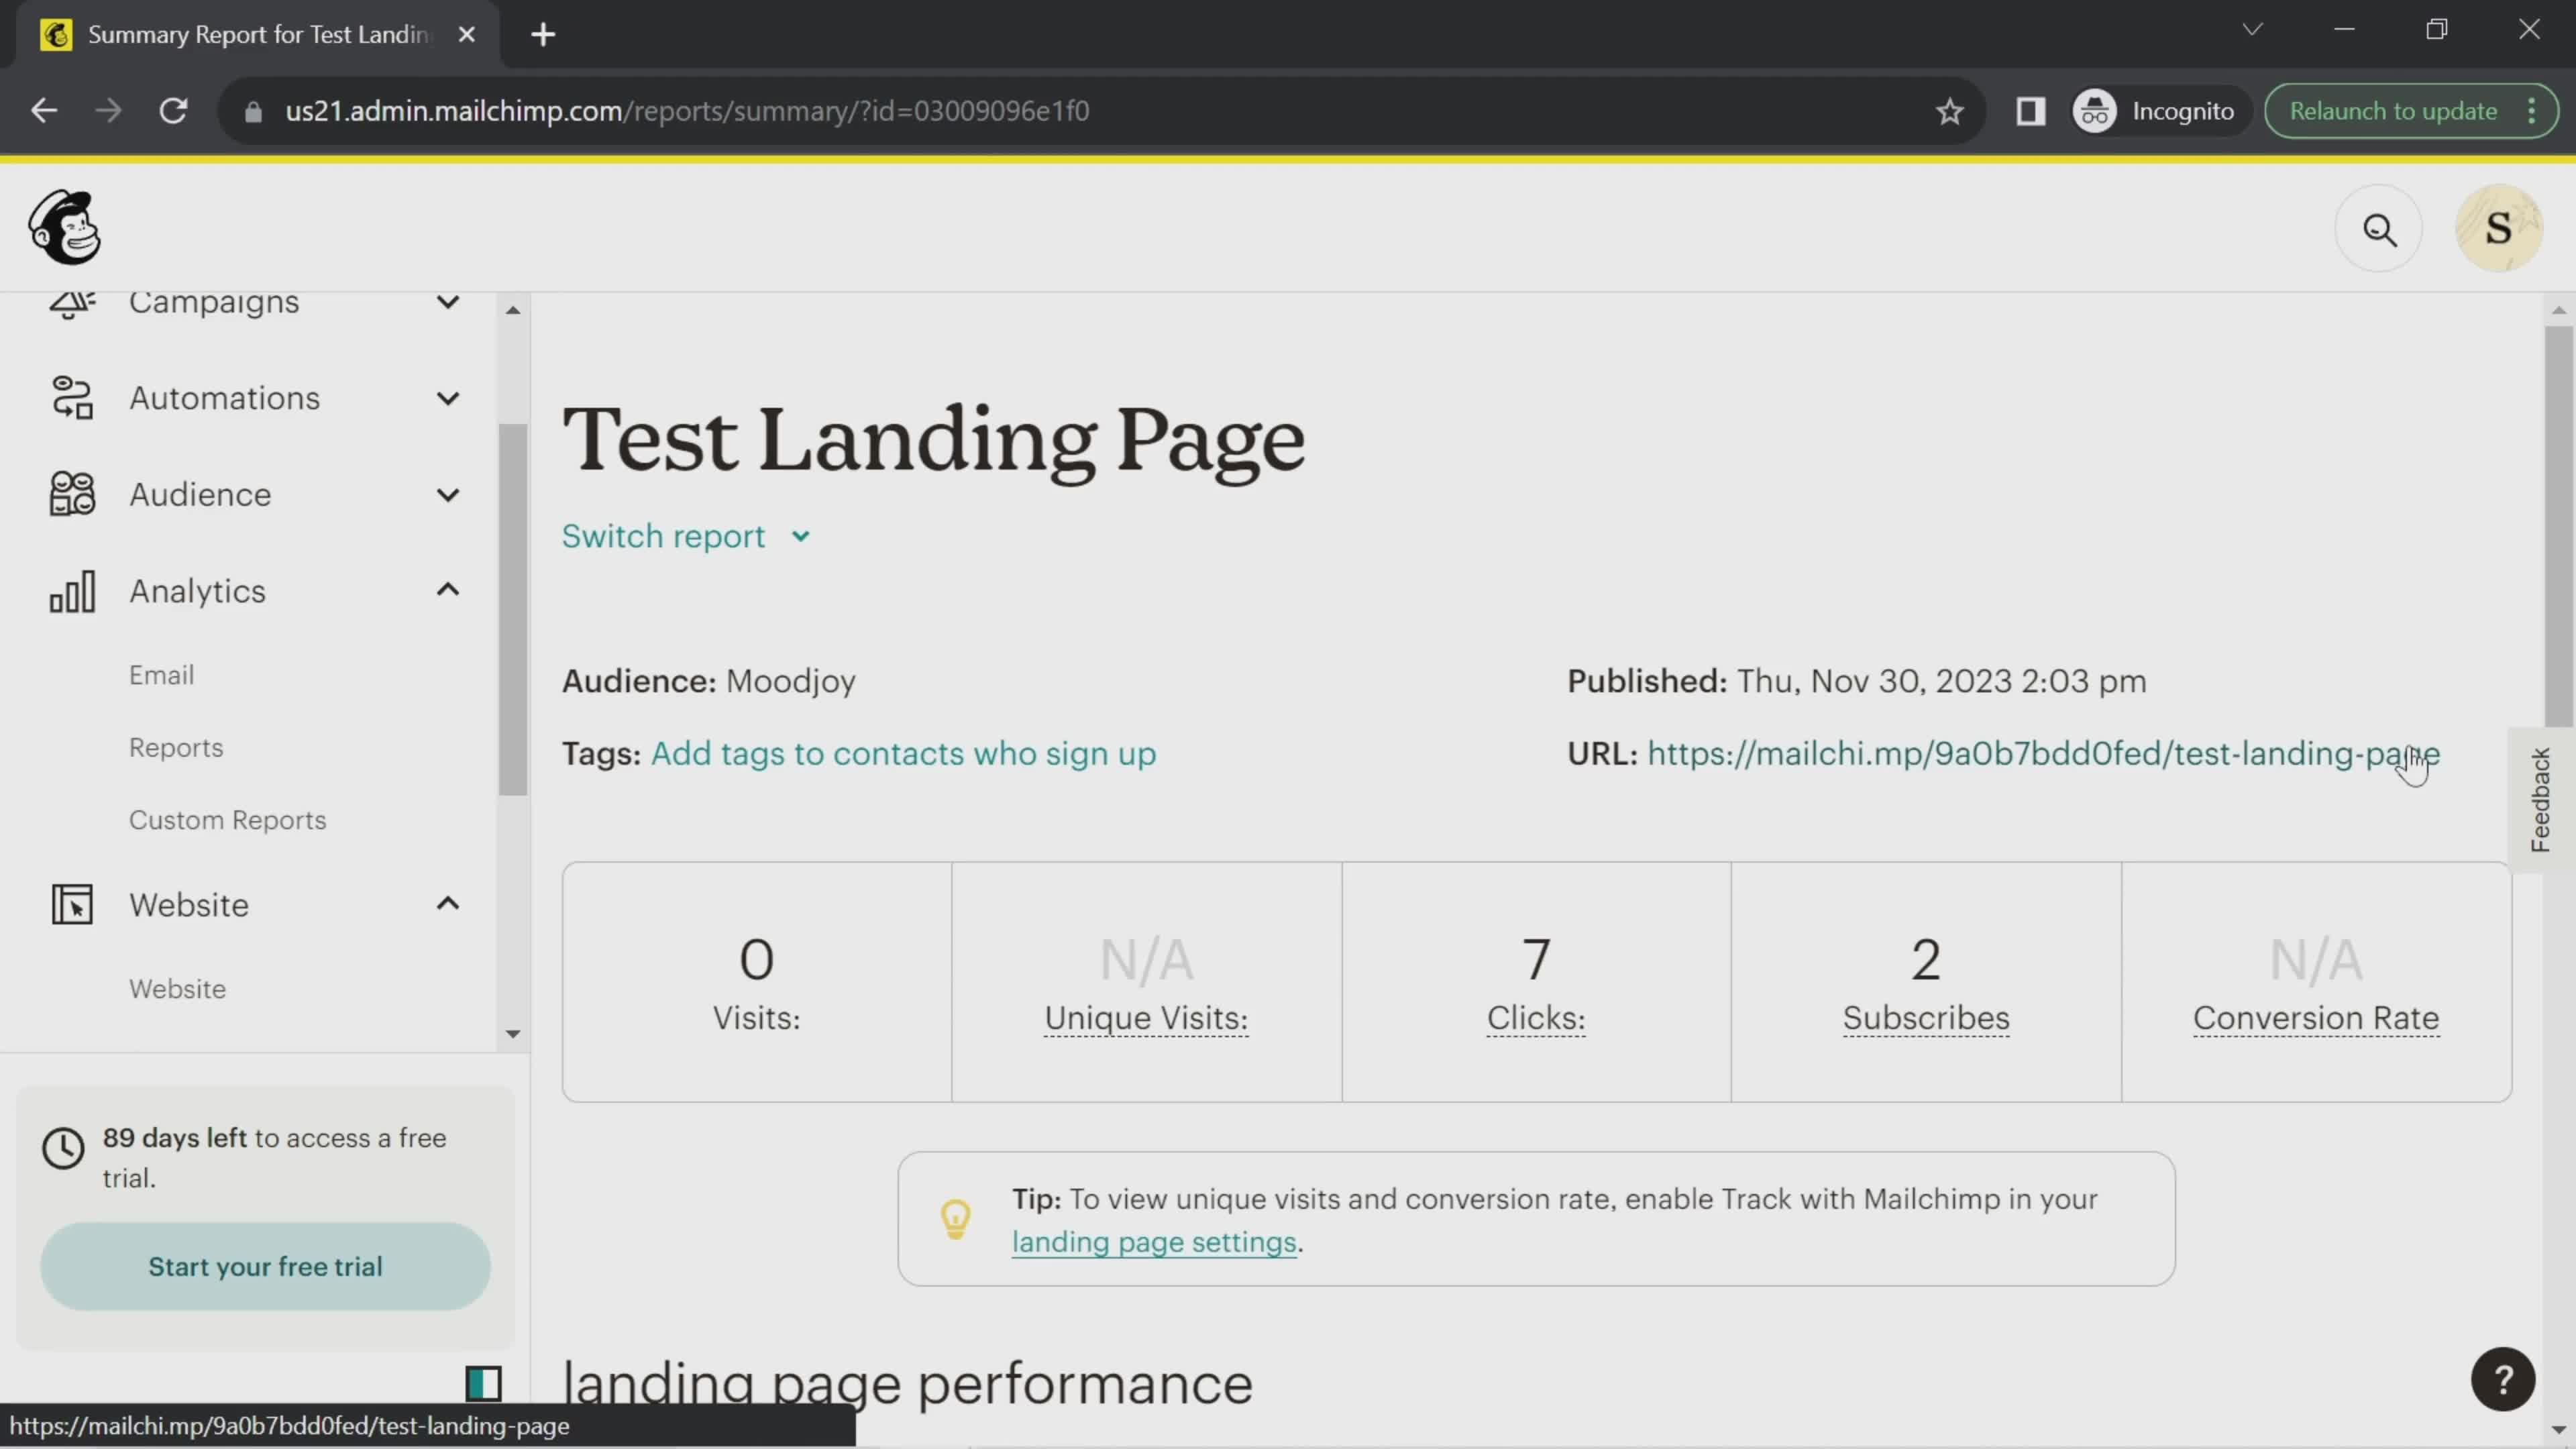Click the Mailchimp Freddie logo

tap(64, 227)
